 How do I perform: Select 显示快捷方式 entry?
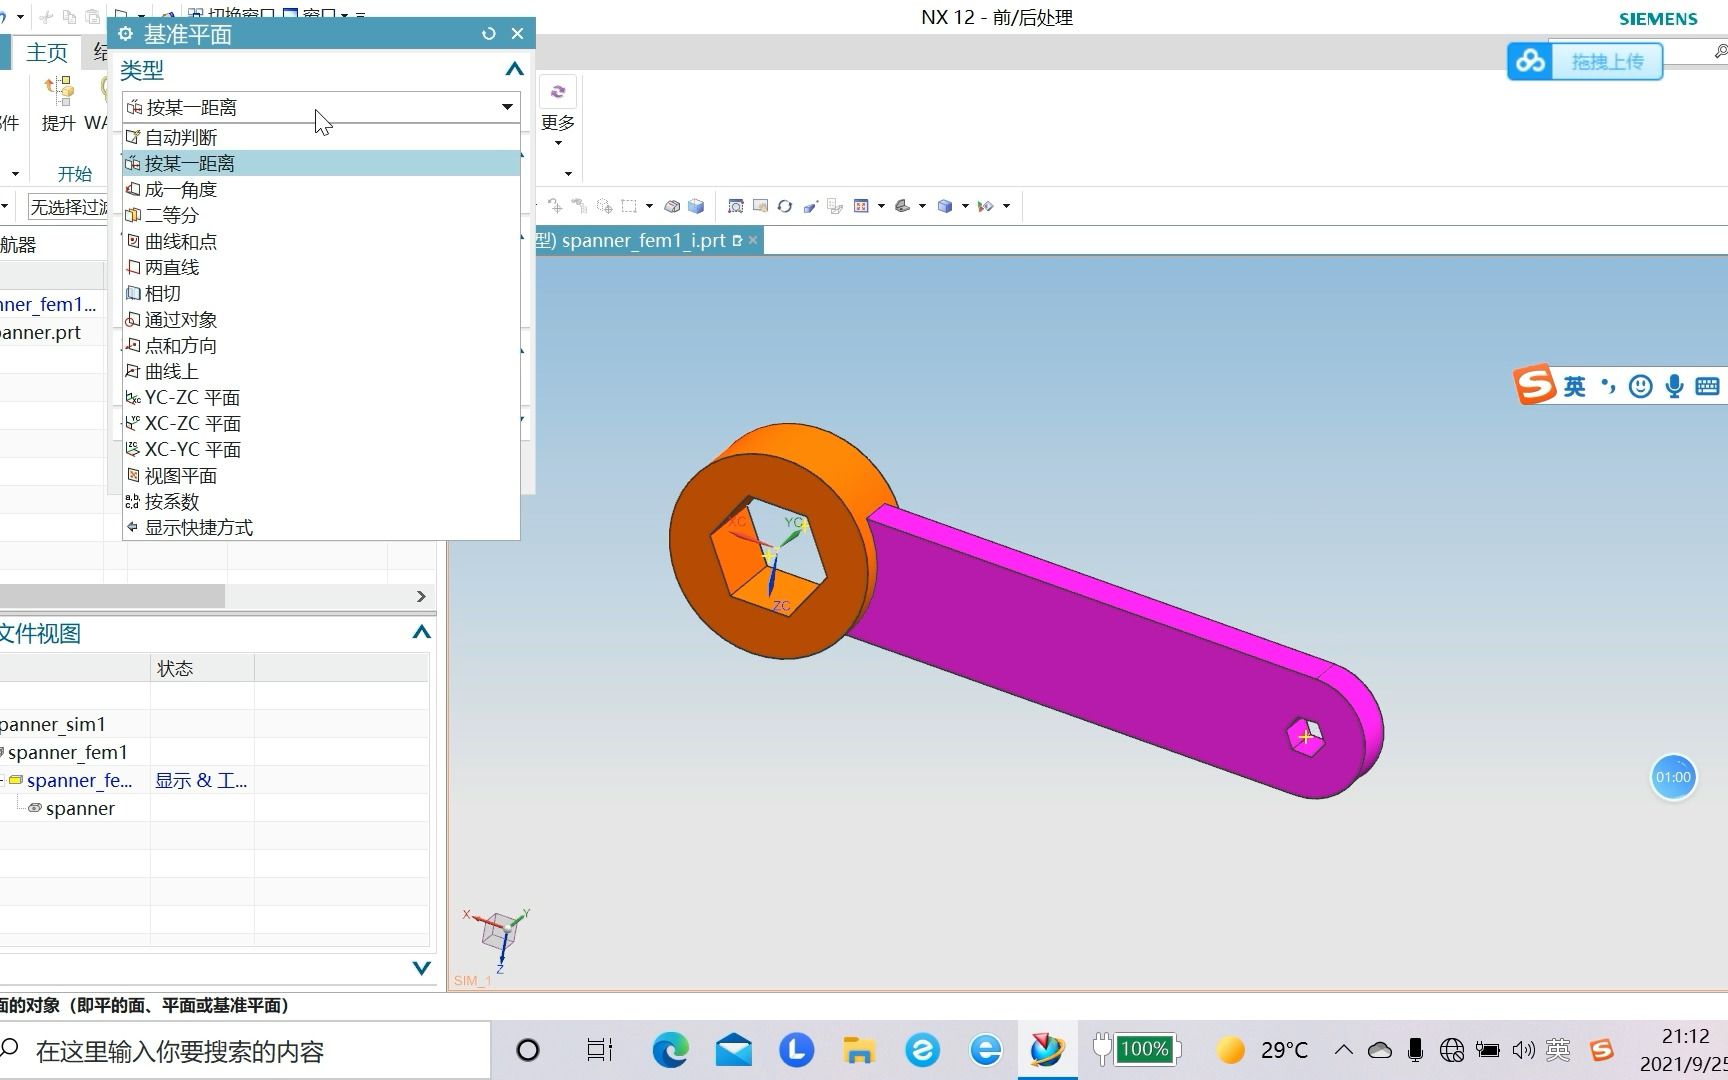click(321, 527)
